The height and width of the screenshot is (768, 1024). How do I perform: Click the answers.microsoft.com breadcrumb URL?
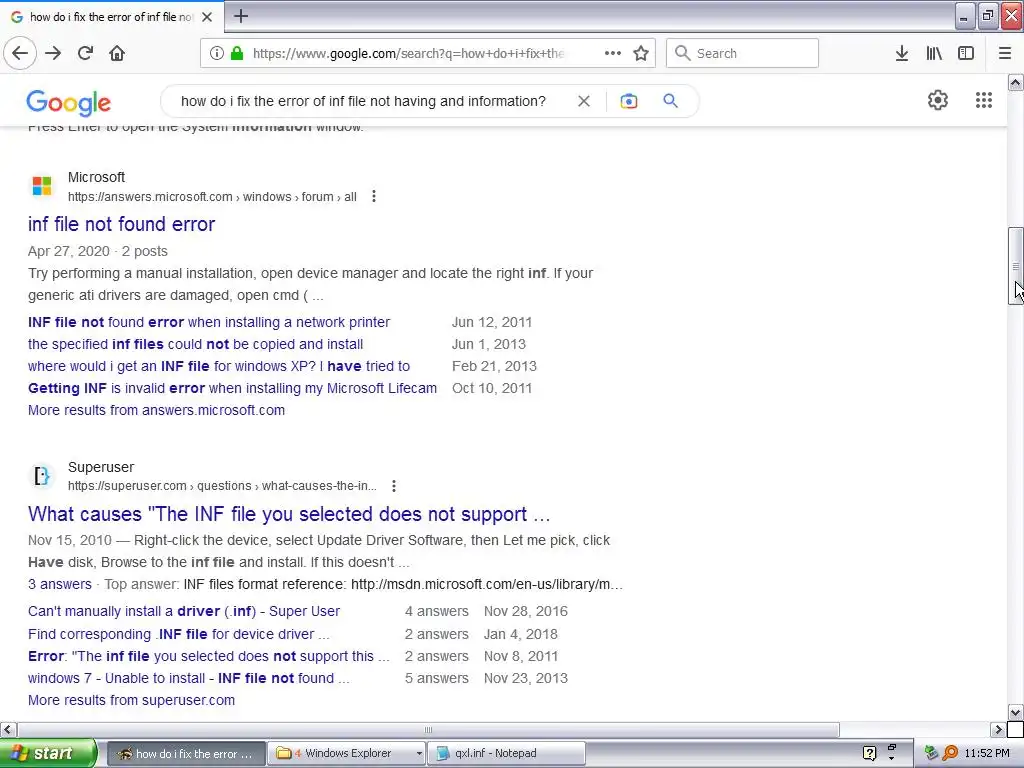212,197
